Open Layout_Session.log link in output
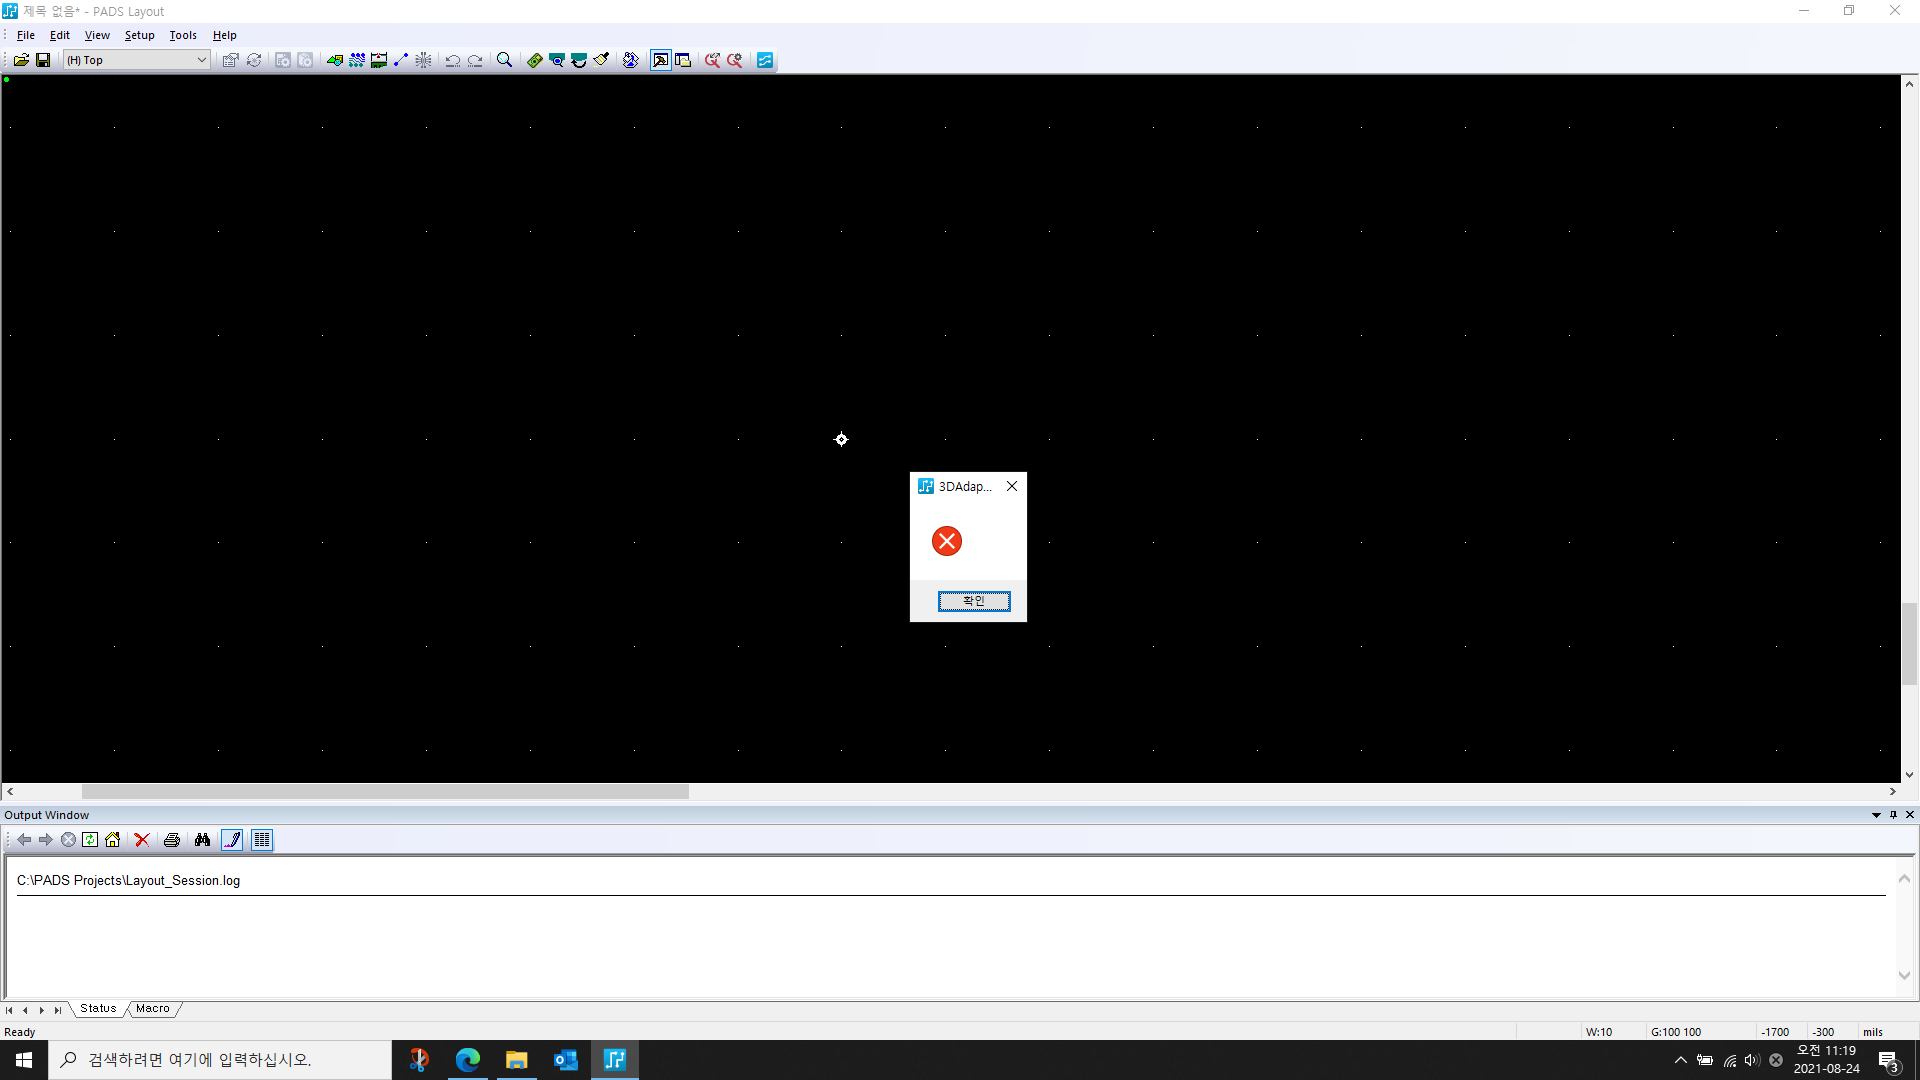Screen dimensions: 1920x1080 pyautogui.click(x=128, y=880)
